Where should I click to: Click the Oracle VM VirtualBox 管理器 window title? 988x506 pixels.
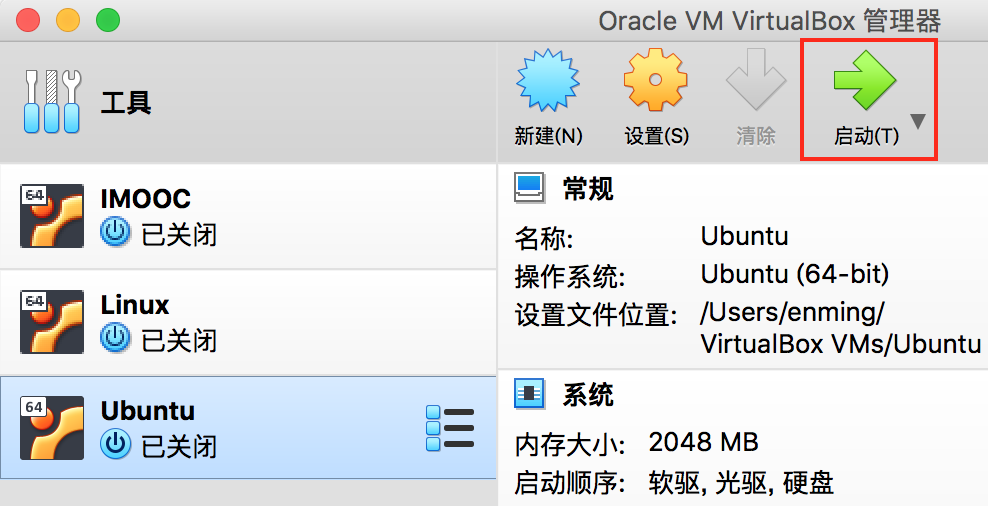pos(769,21)
